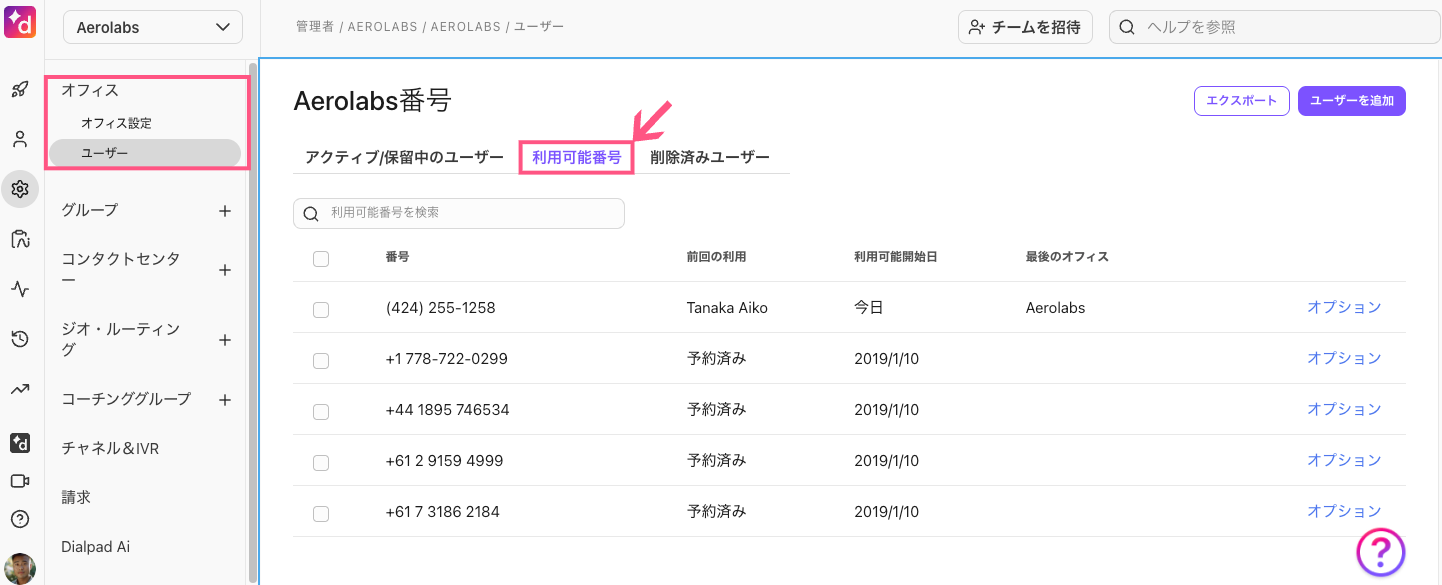
Task: Click the user avatar photo
Action: pos(19,568)
